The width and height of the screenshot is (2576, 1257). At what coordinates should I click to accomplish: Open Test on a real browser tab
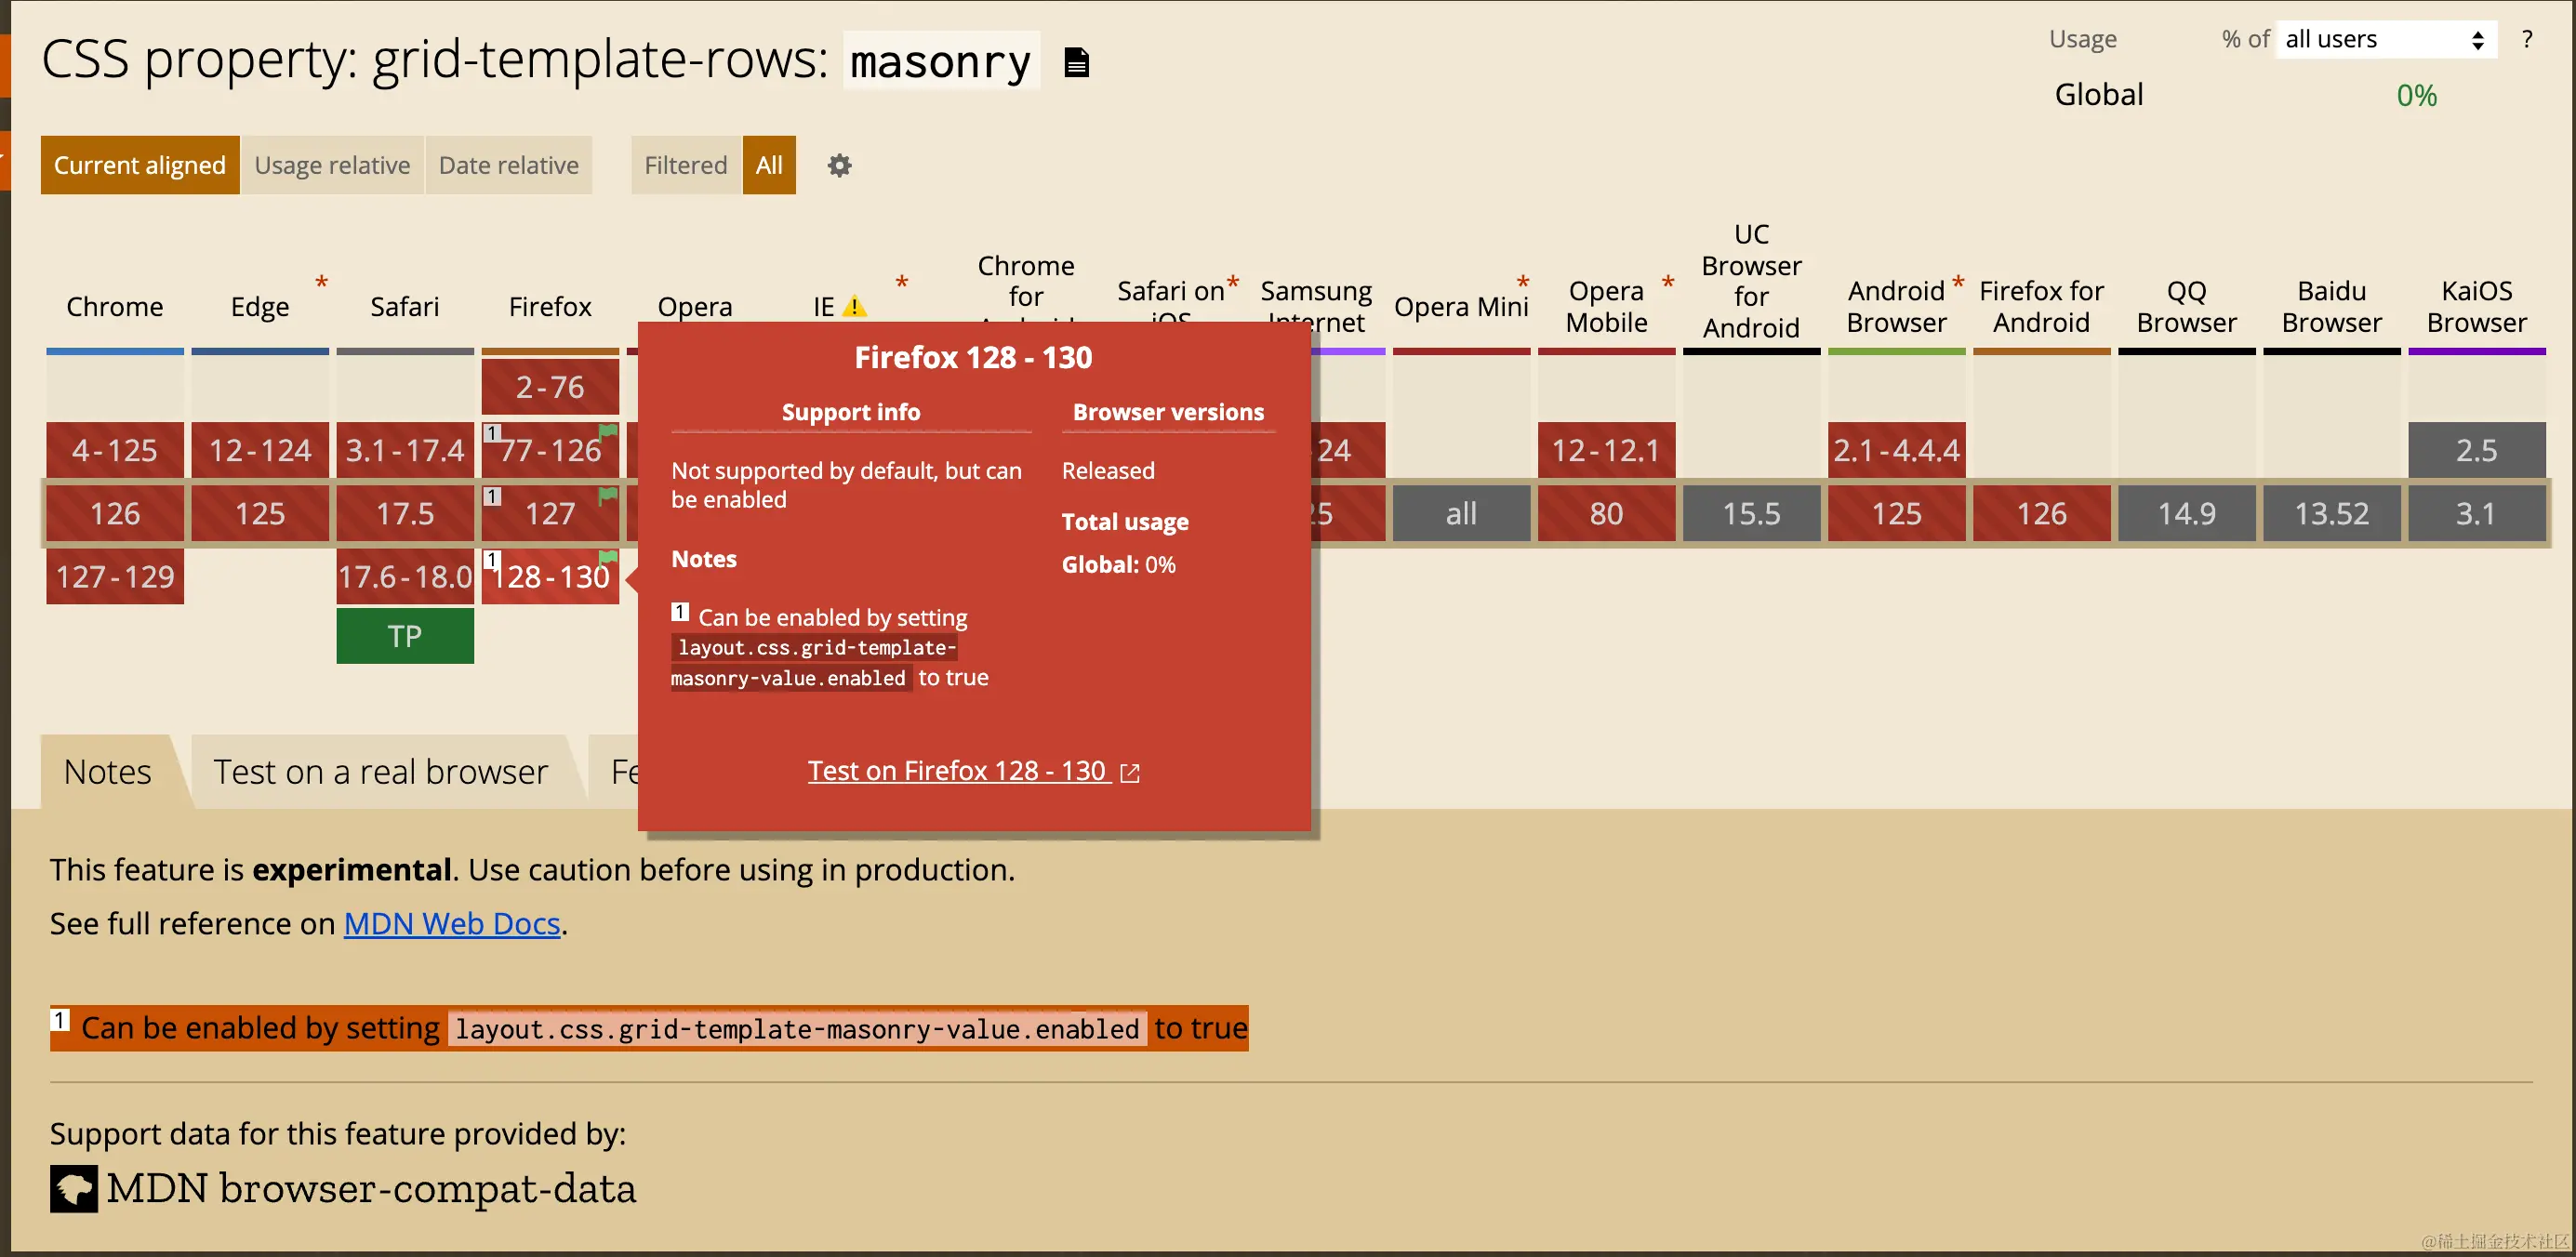point(380,772)
